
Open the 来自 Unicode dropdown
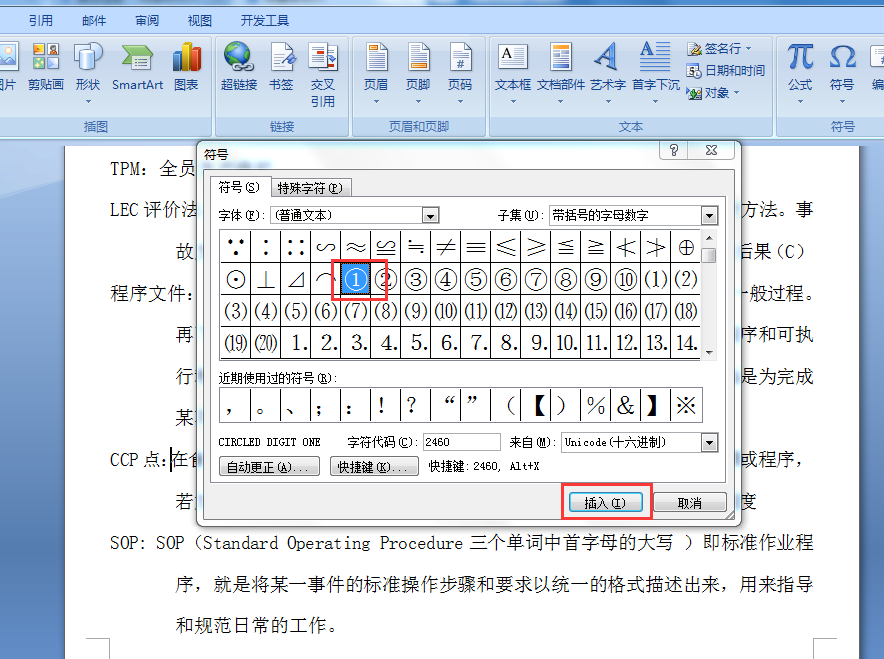[x=709, y=443]
